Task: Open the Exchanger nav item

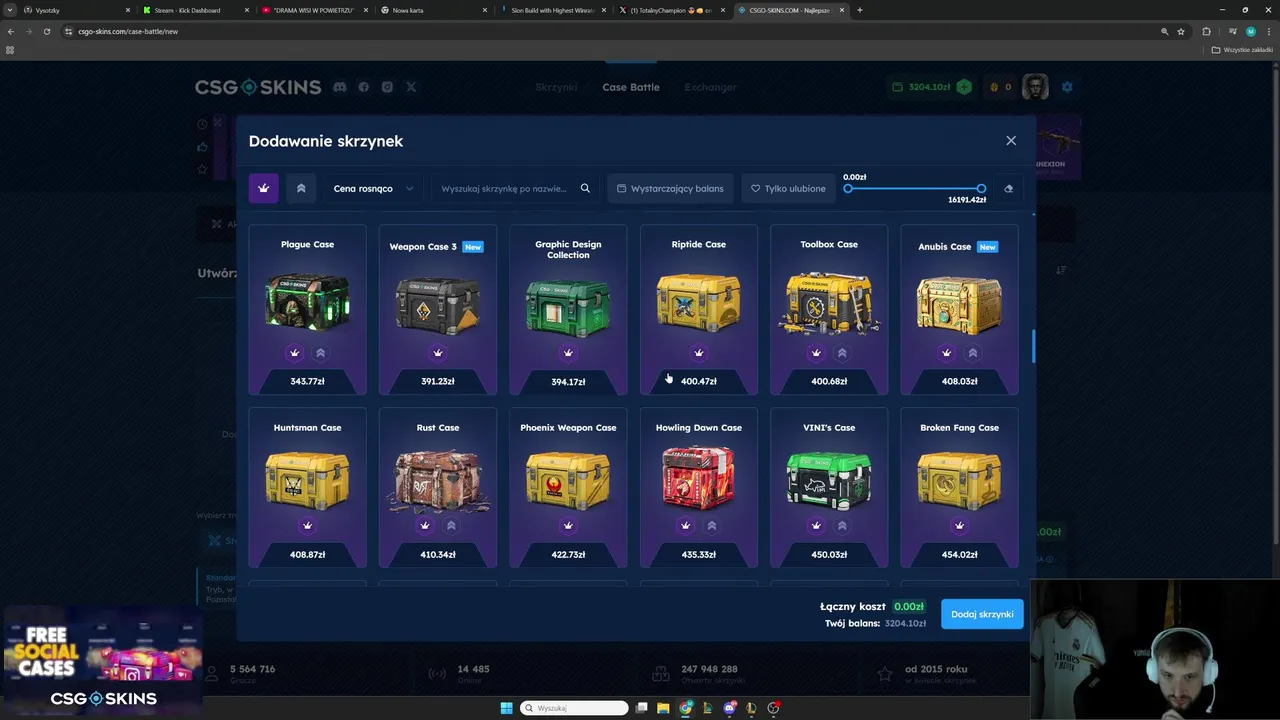Action: pos(710,87)
